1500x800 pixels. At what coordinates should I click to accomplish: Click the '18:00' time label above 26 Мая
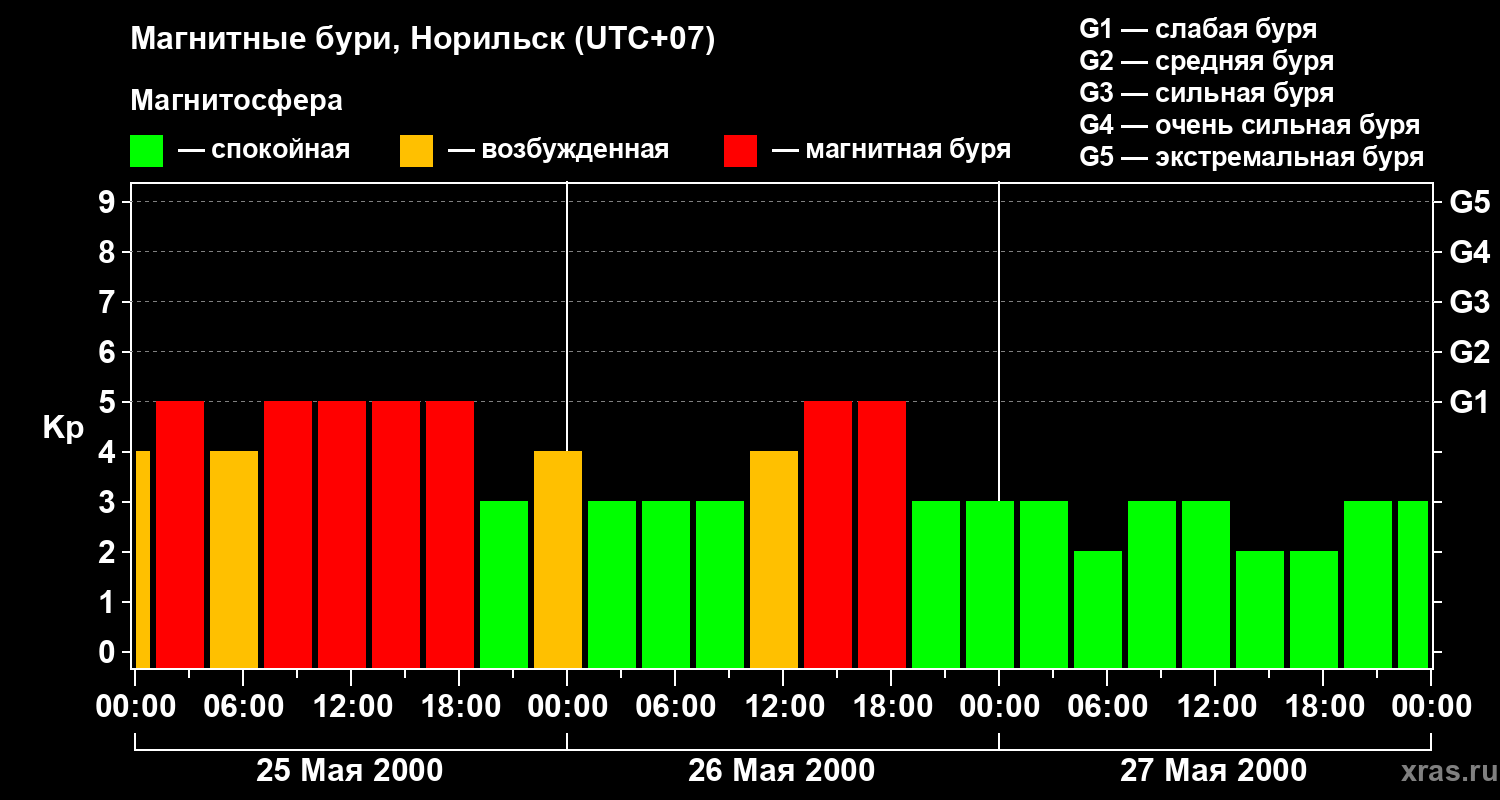[x=891, y=706]
